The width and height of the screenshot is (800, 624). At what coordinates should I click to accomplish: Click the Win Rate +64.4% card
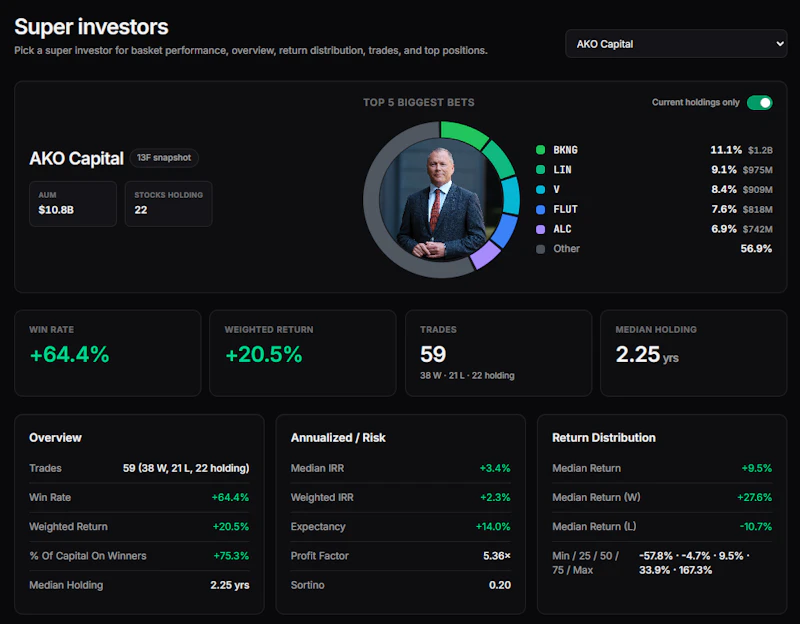tap(108, 353)
